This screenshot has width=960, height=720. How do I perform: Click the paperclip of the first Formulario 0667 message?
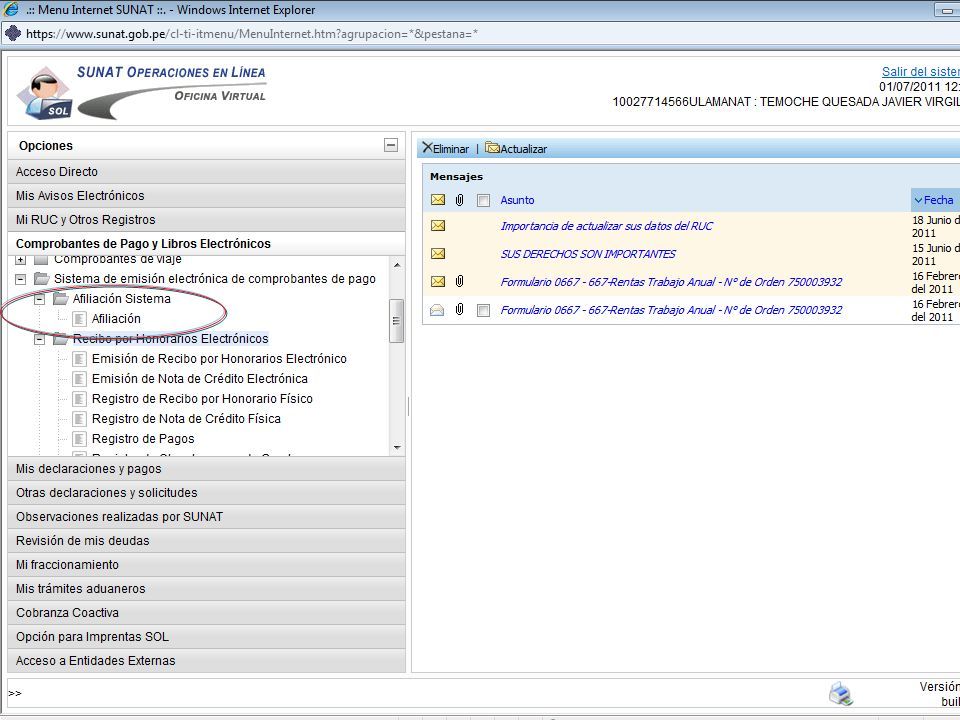pyautogui.click(x=460, y=281)
